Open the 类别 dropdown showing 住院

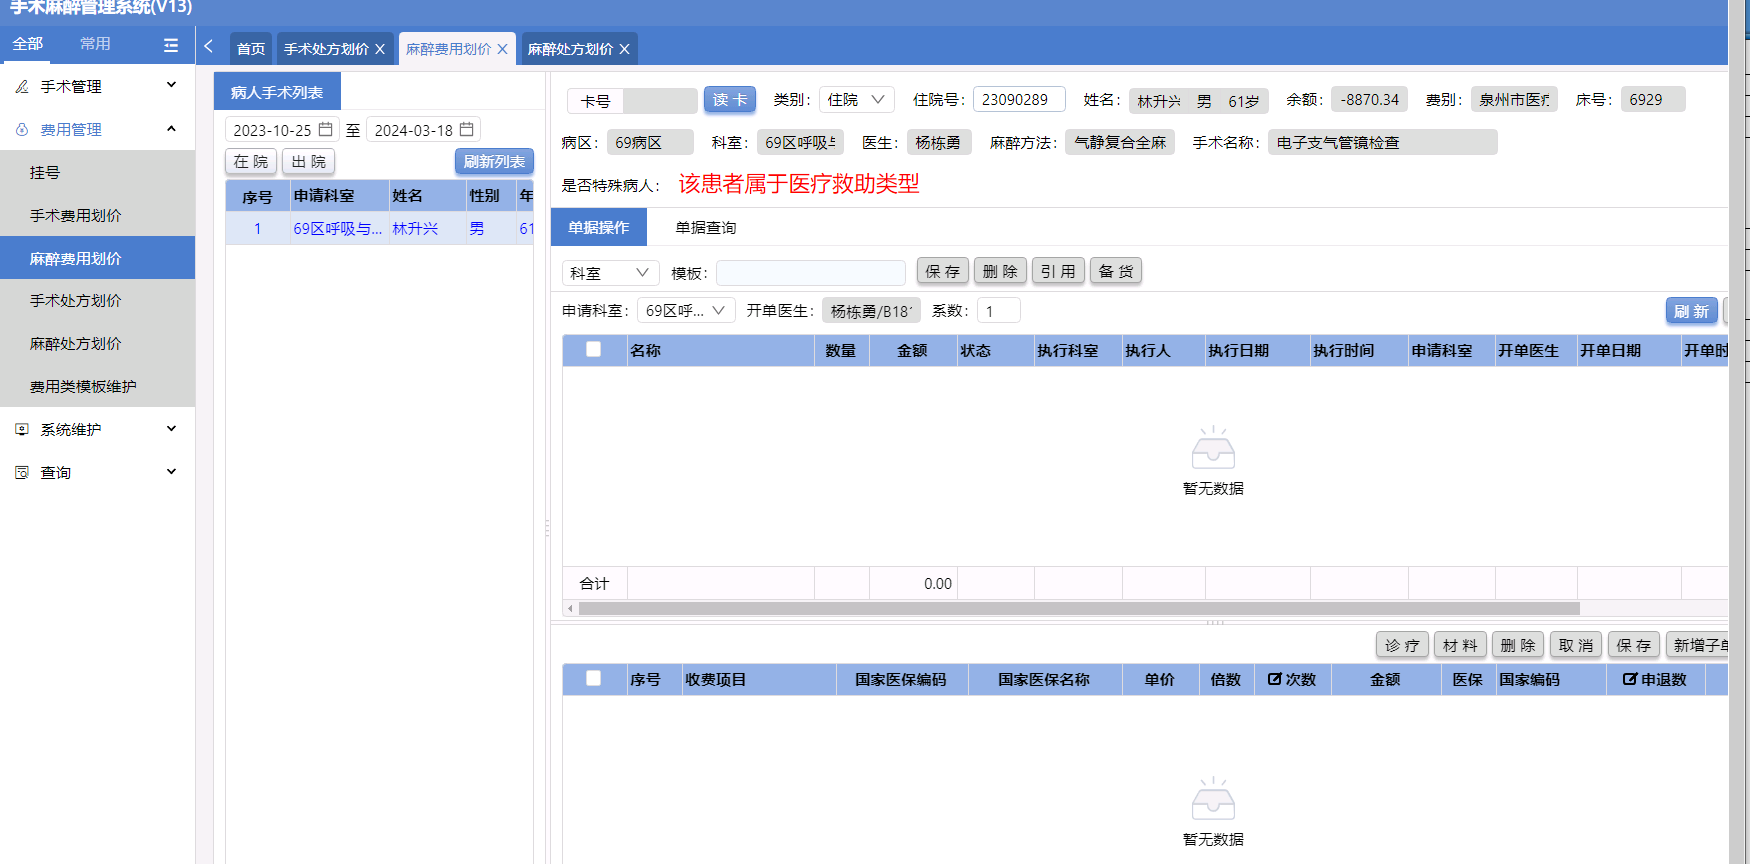pyautogui.click(x=857, y=100)
